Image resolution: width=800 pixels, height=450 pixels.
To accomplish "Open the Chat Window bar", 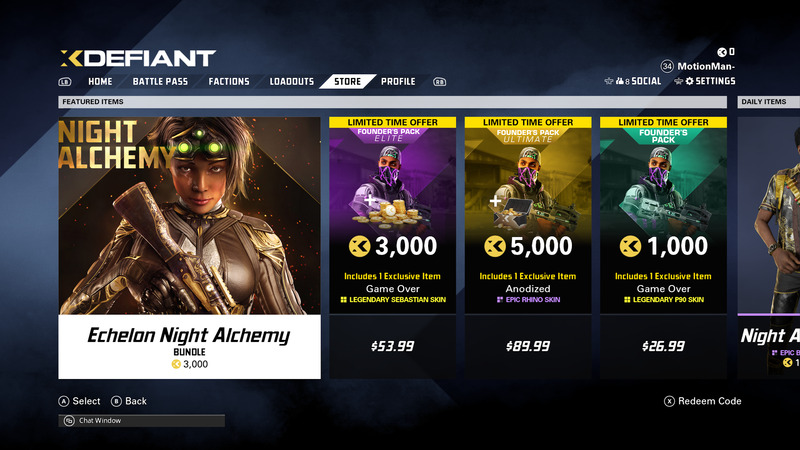I will pyautogui.click(x=141, y=421).
